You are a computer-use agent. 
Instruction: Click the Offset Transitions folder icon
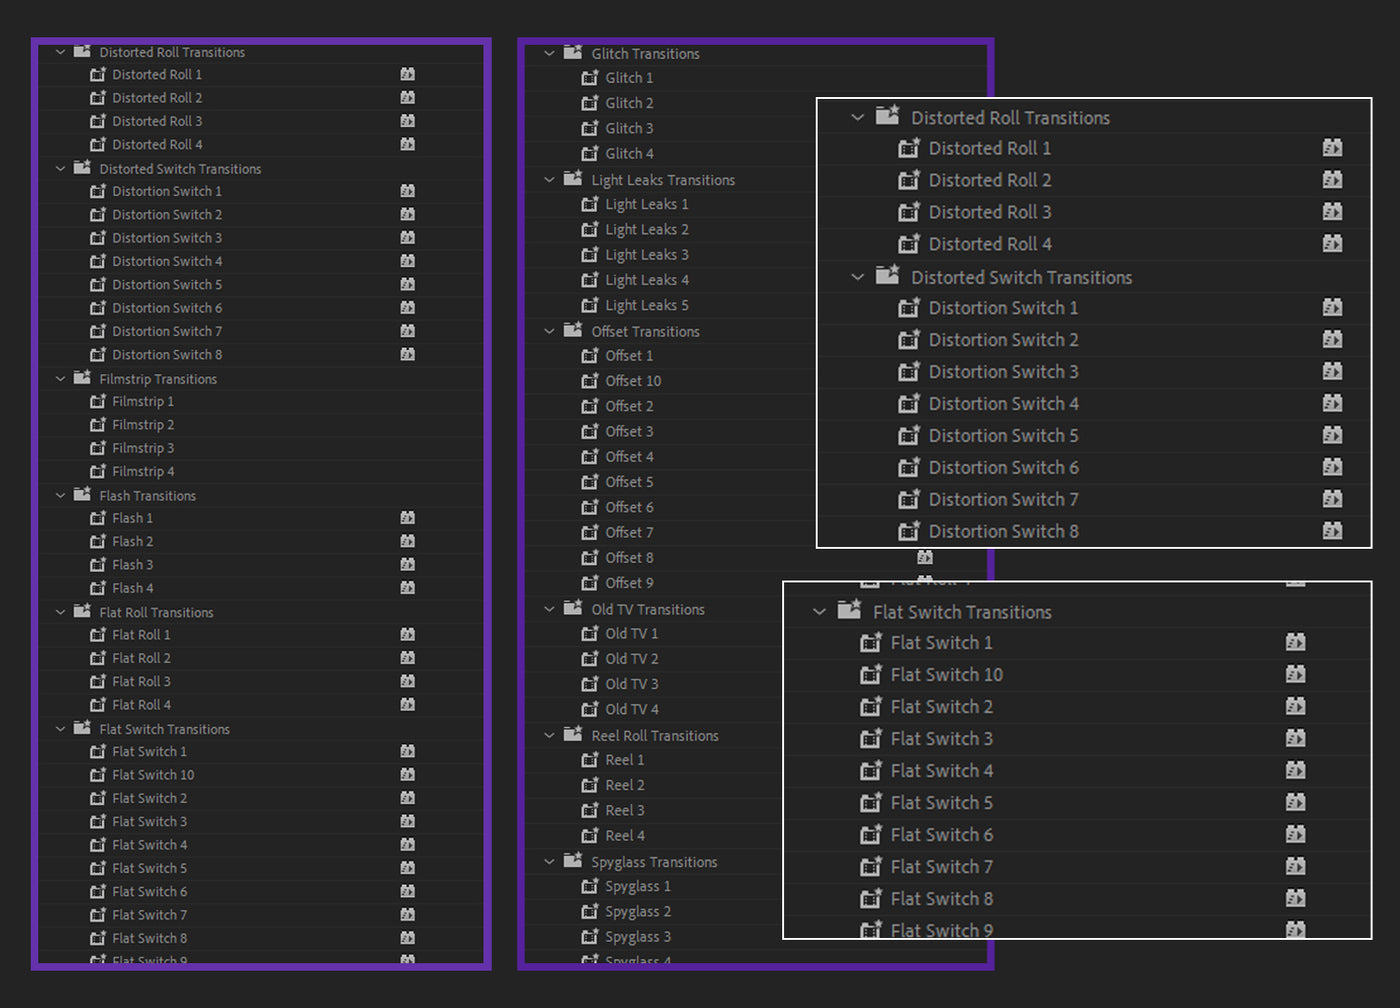tap(573, 329)
